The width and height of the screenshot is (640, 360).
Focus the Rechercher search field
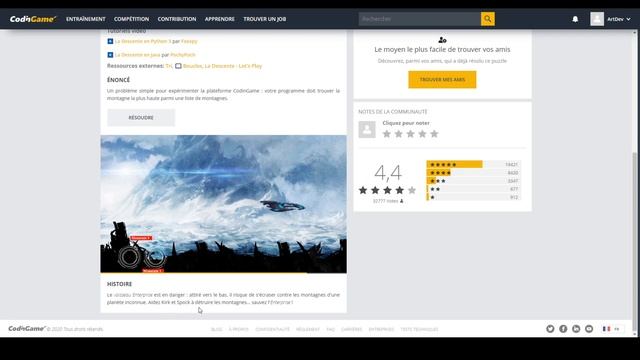pos(420,19)
